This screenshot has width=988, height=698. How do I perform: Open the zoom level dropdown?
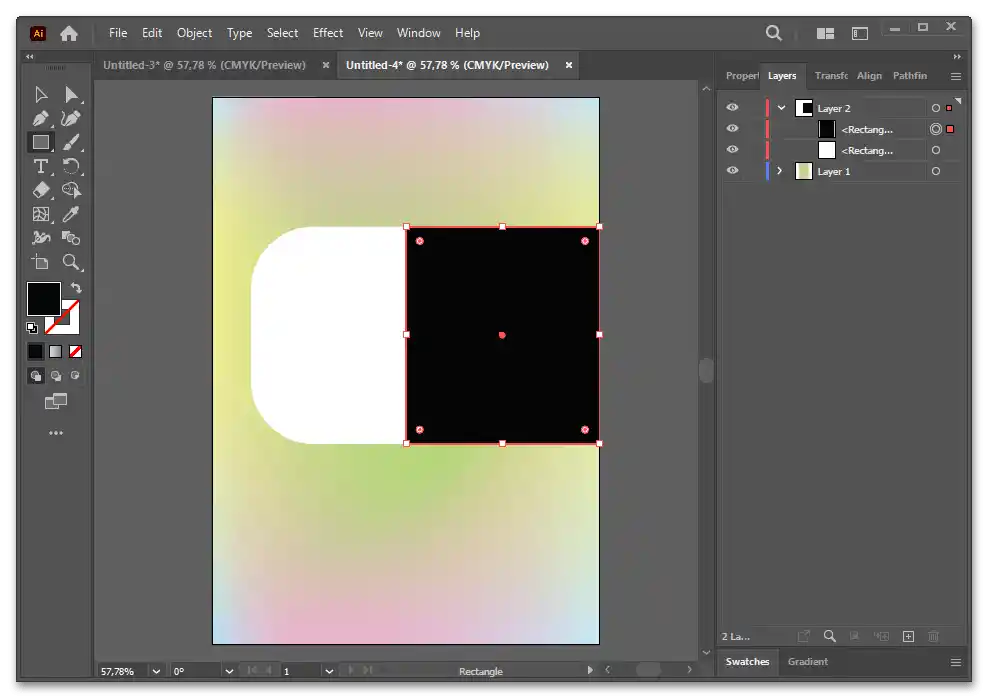click(157, 671)
